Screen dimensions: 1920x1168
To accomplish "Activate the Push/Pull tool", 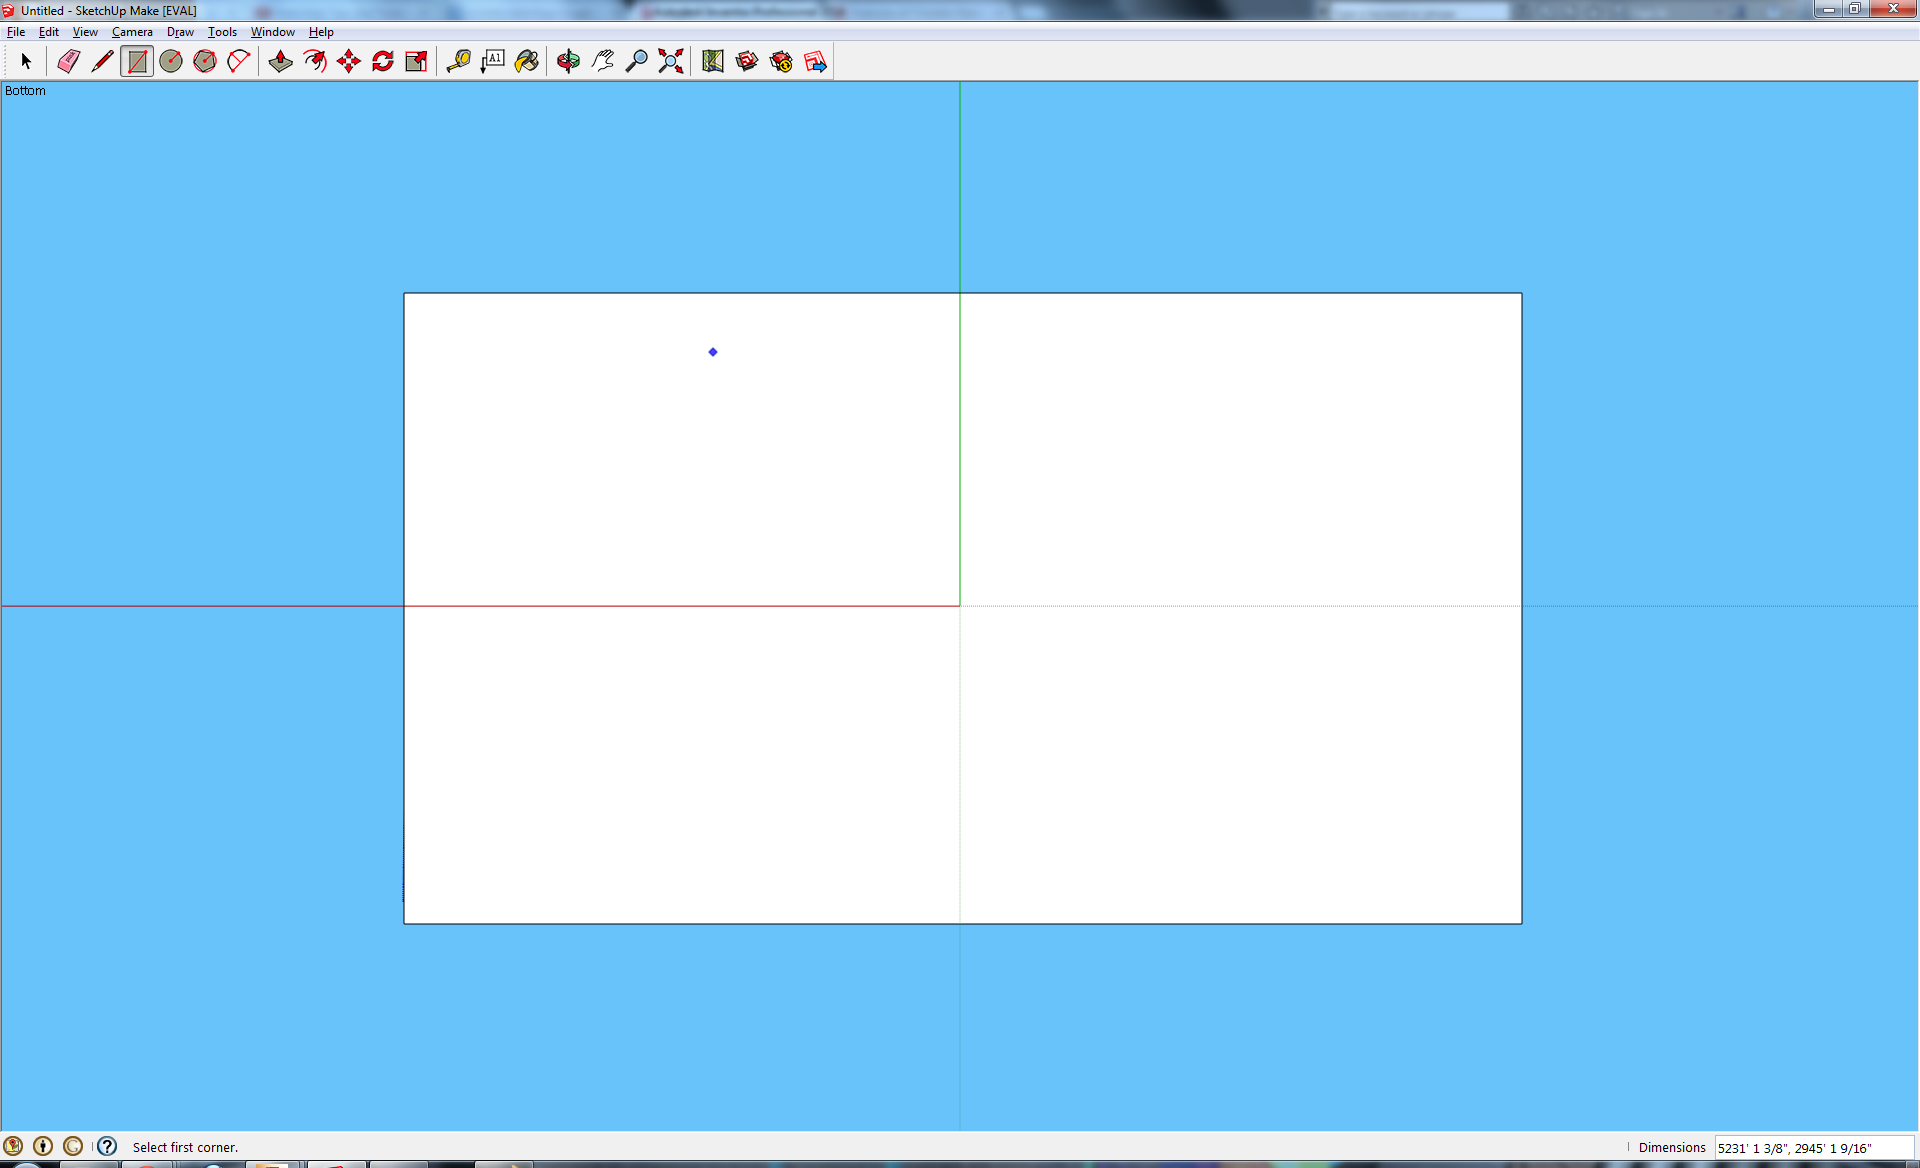I will [x=281, y=62].
